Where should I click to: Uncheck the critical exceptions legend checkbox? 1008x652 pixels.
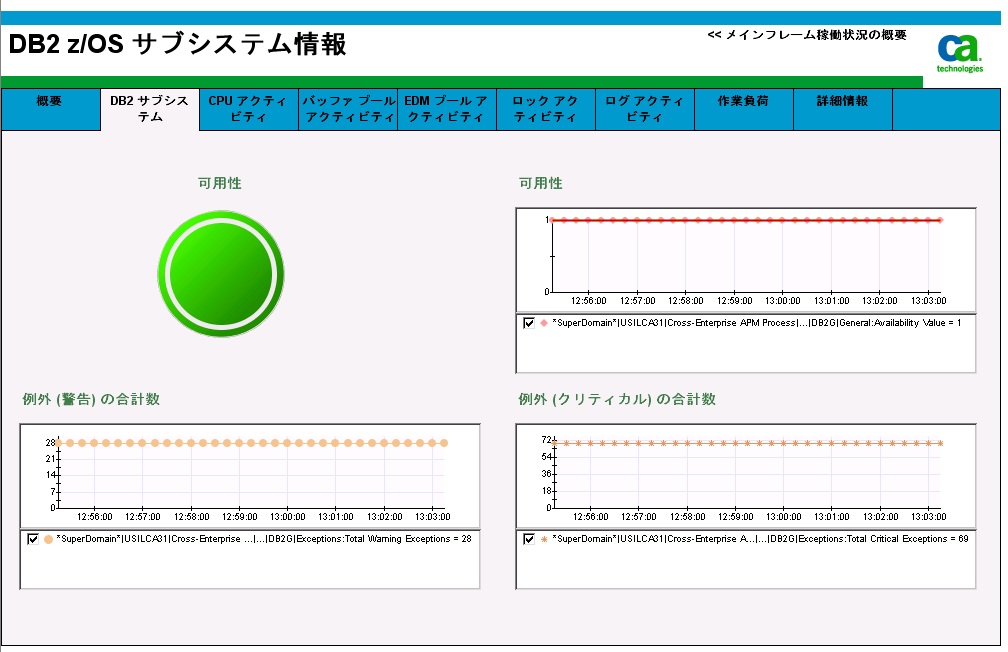click(x=528, y=538)
